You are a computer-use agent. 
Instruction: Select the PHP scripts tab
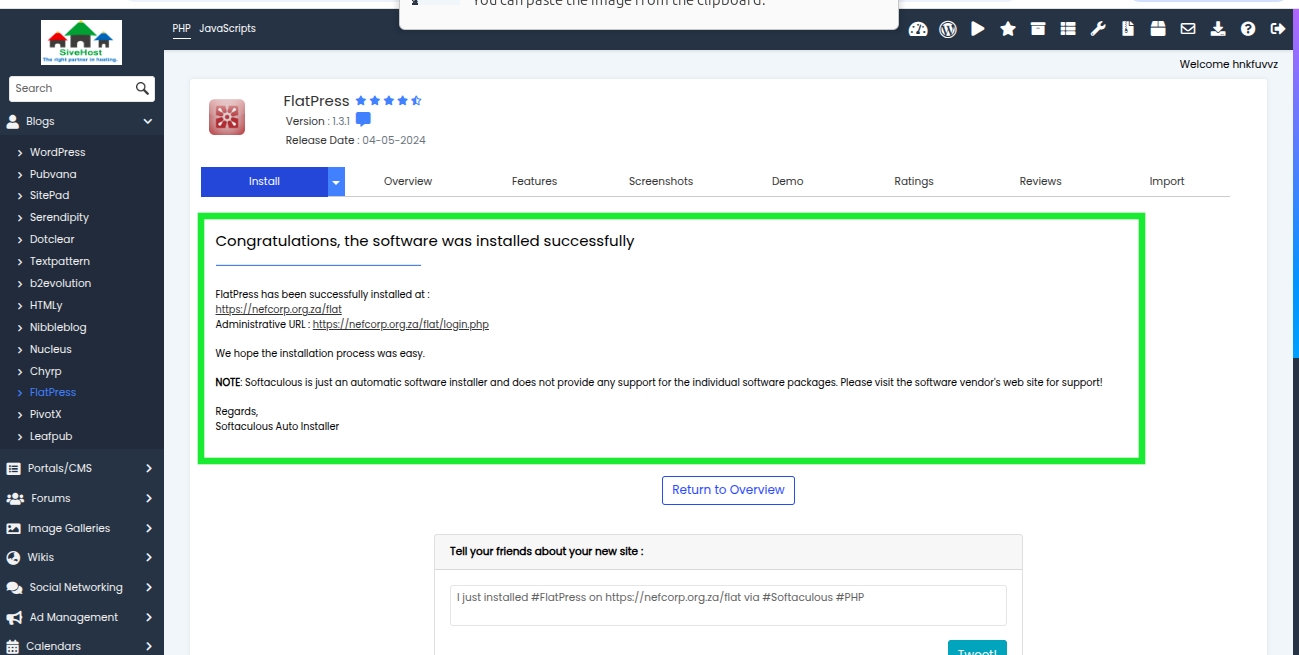pos(181,29)
